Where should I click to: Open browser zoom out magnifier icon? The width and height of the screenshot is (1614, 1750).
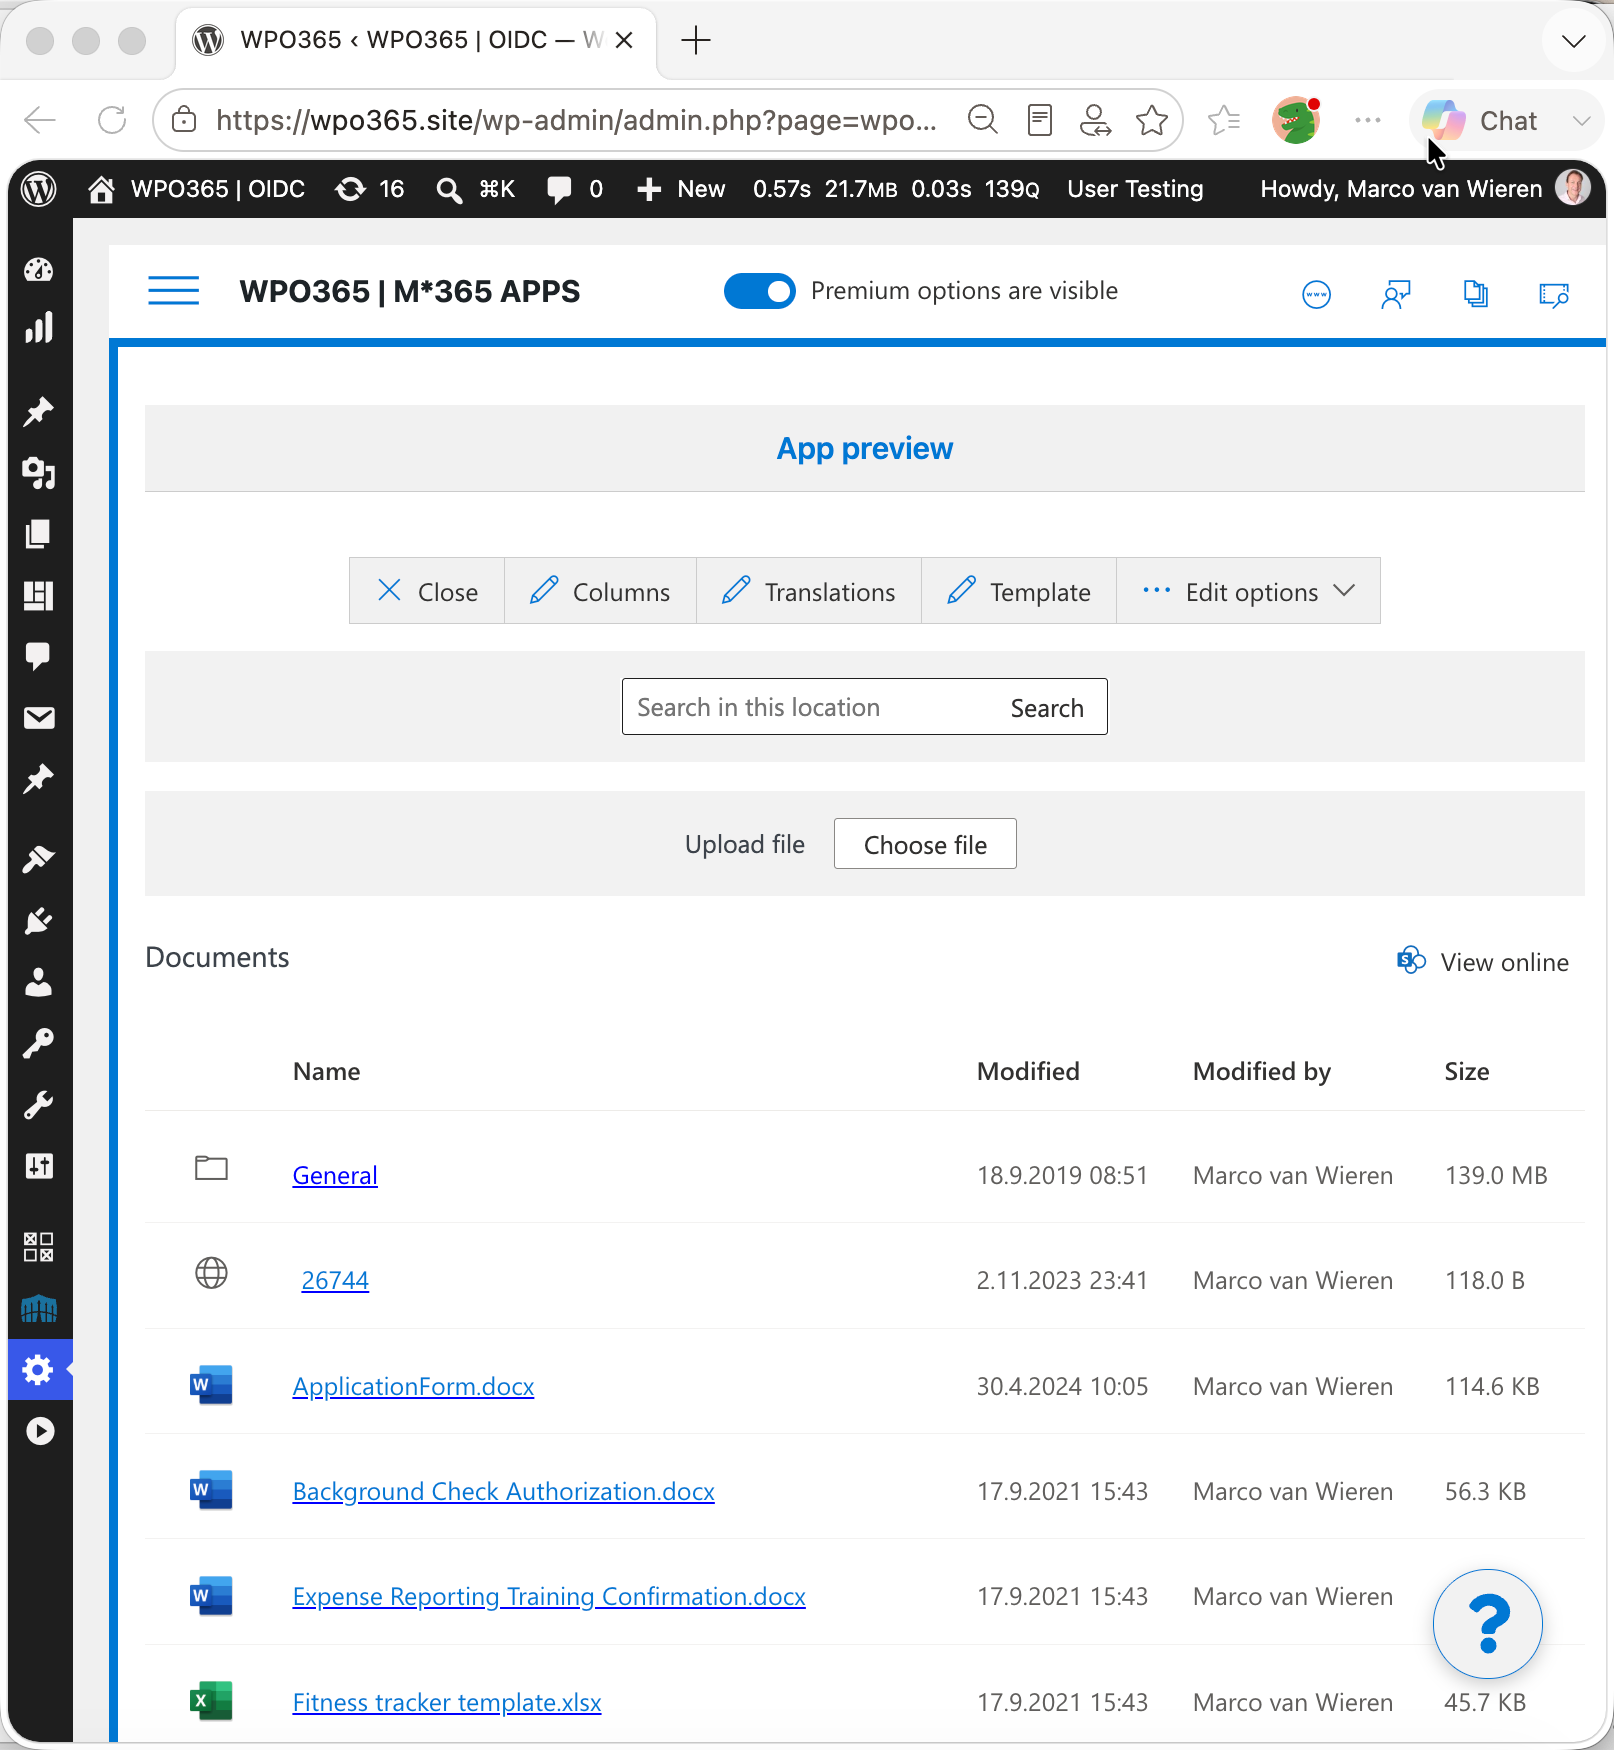[983, 121]
